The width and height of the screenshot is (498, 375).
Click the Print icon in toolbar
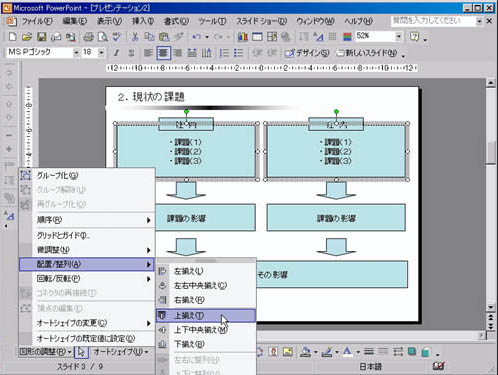coord(88,37)
